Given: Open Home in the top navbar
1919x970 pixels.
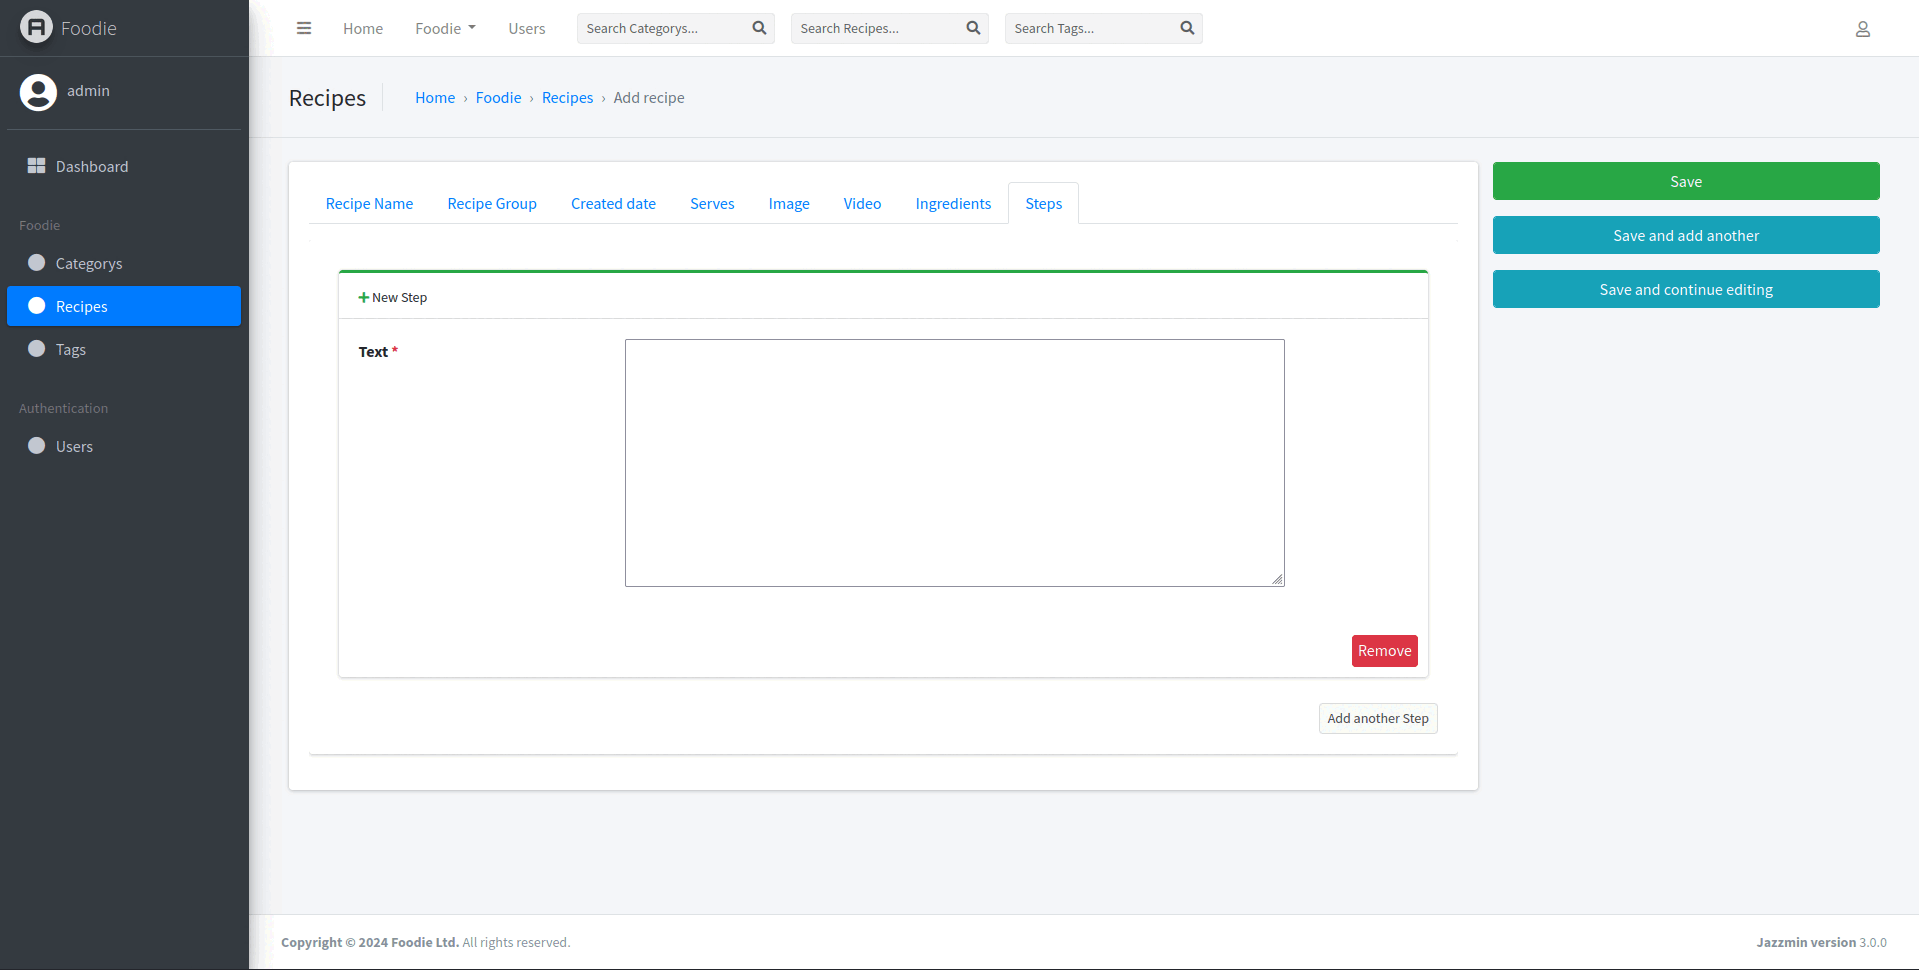Looking at the screenshot, I should coord(363,28).
